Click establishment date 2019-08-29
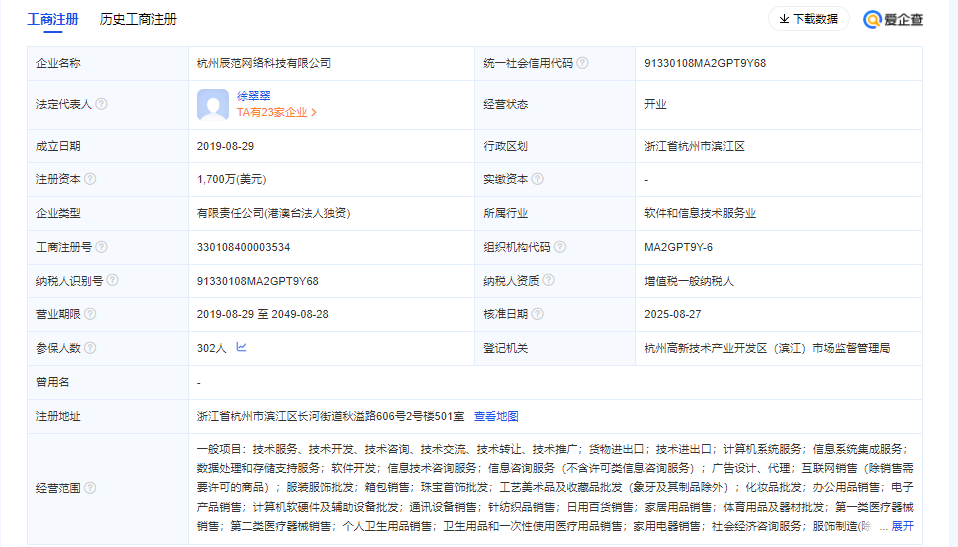Image resolution: width=958 pixels, height=547 pixels. tap(225, 146)
